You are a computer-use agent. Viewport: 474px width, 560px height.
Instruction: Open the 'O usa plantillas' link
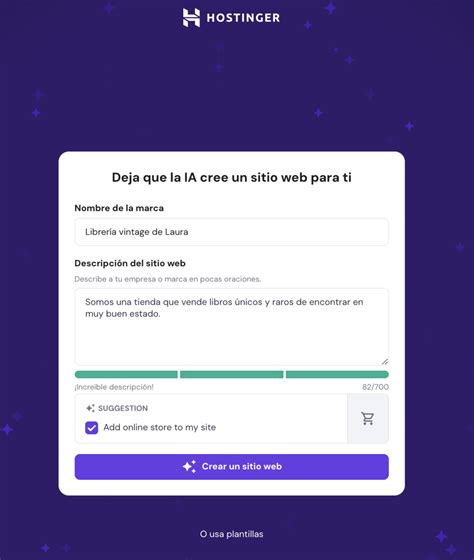pyautogui.click(x=231, y=534)
